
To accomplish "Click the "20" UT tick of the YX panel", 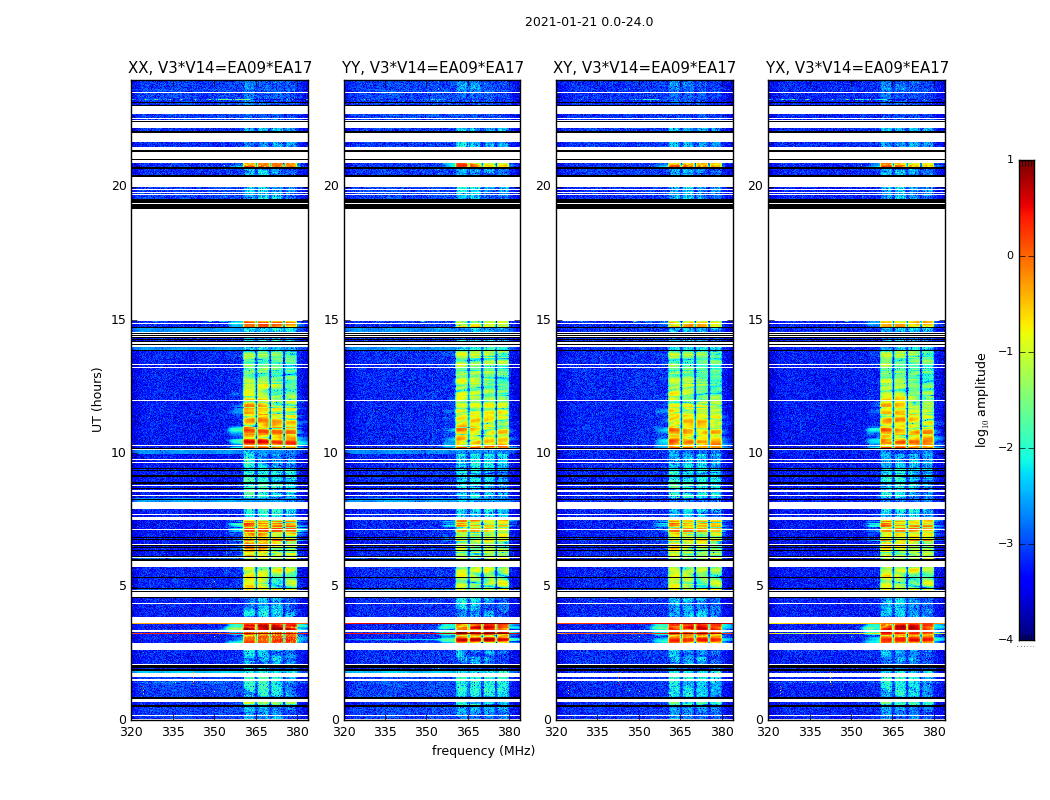I will tap(755, 185).
